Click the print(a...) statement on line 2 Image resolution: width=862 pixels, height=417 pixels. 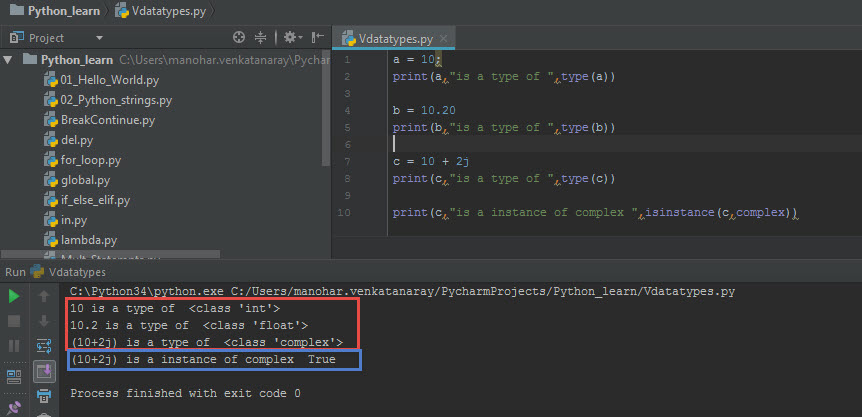coord(504,77)
